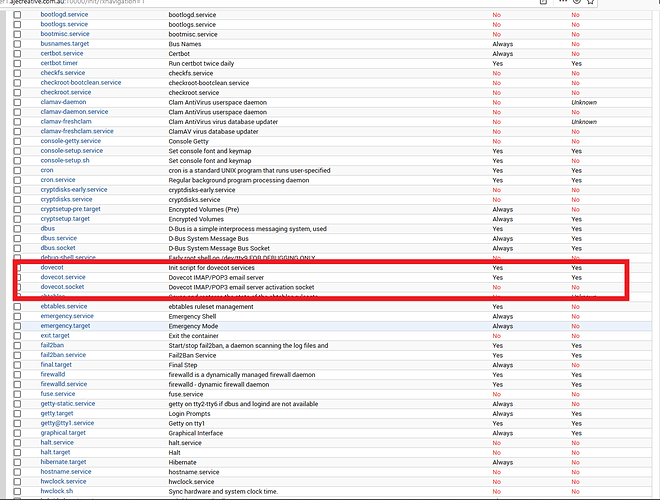Open checkfs.service details
This screenshot has height=500, width=660.
[63, 73]
